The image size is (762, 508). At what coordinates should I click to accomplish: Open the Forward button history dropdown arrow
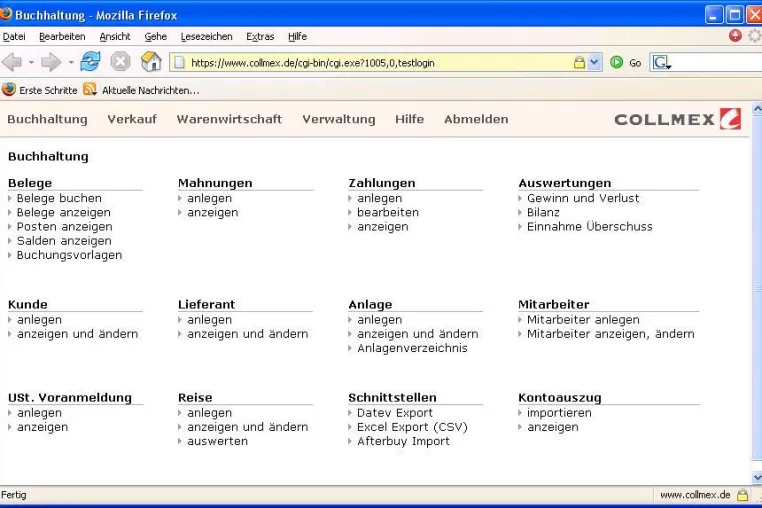[70, 62]
